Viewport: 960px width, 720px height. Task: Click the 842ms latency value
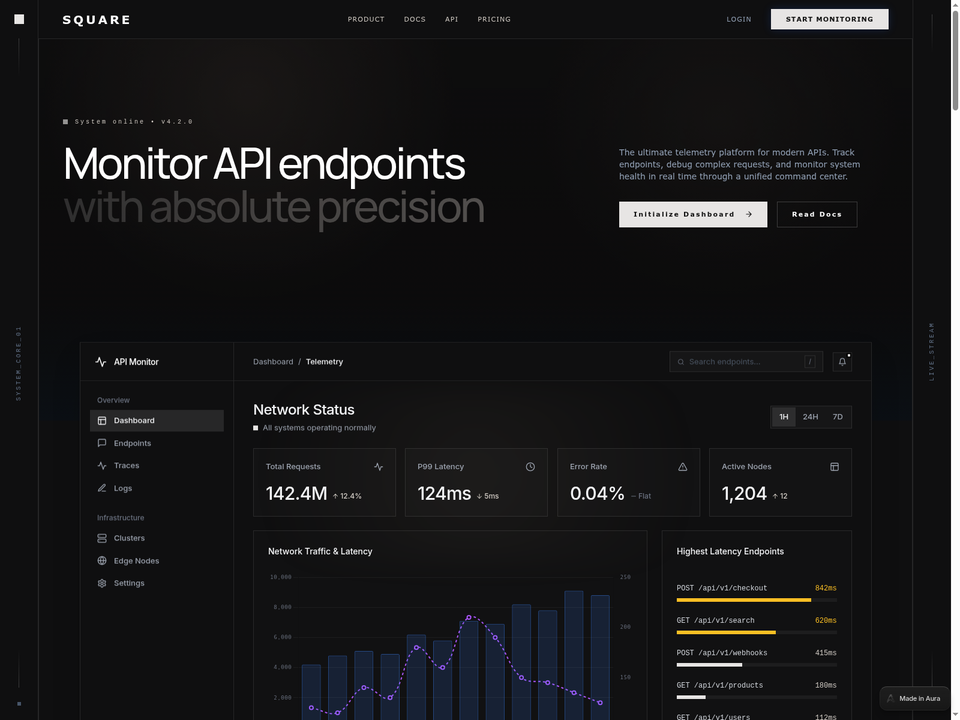click(825, 588)
